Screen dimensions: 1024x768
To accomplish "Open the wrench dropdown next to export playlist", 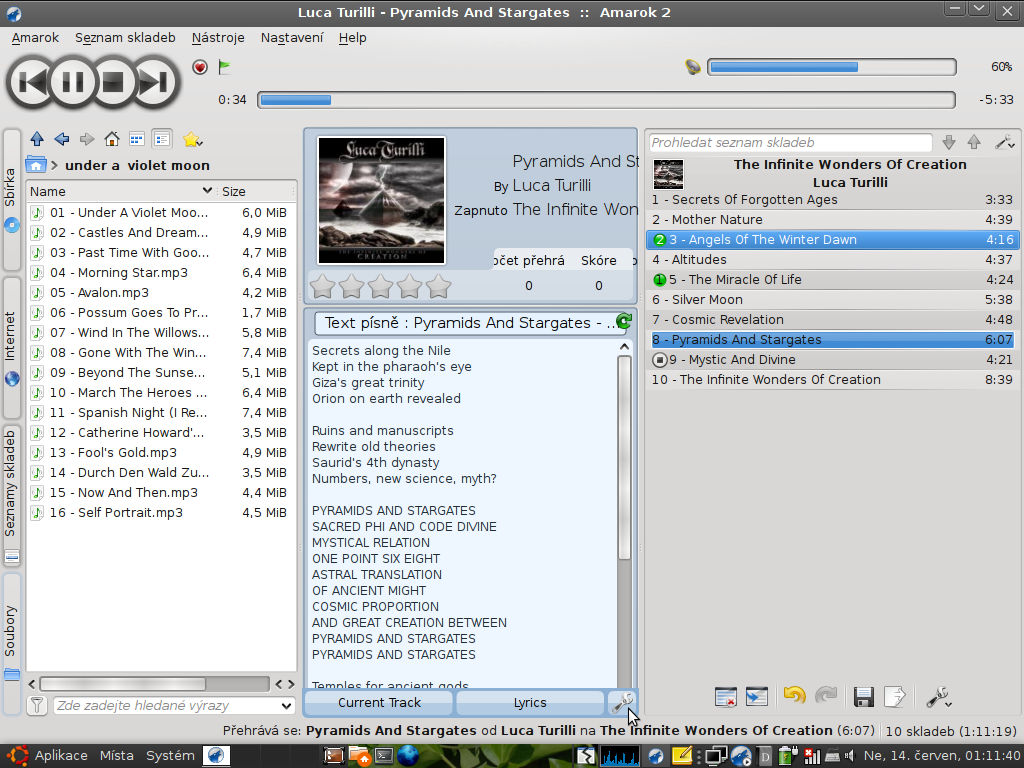I will click(938, 697).
